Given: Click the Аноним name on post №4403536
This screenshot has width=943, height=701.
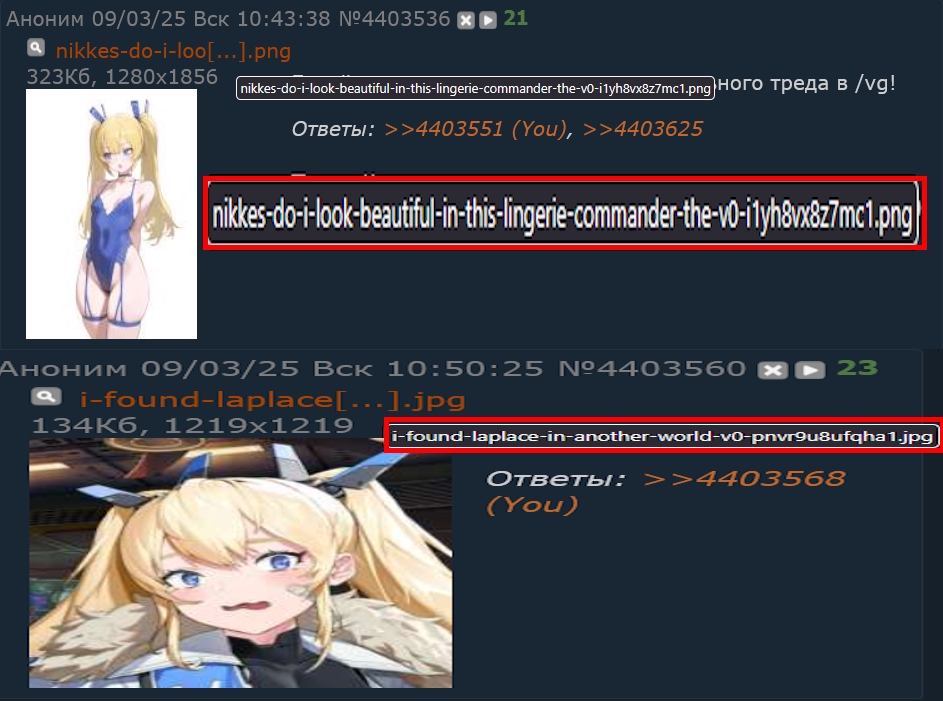Looking at the screenshot, I should pos(45,19).
